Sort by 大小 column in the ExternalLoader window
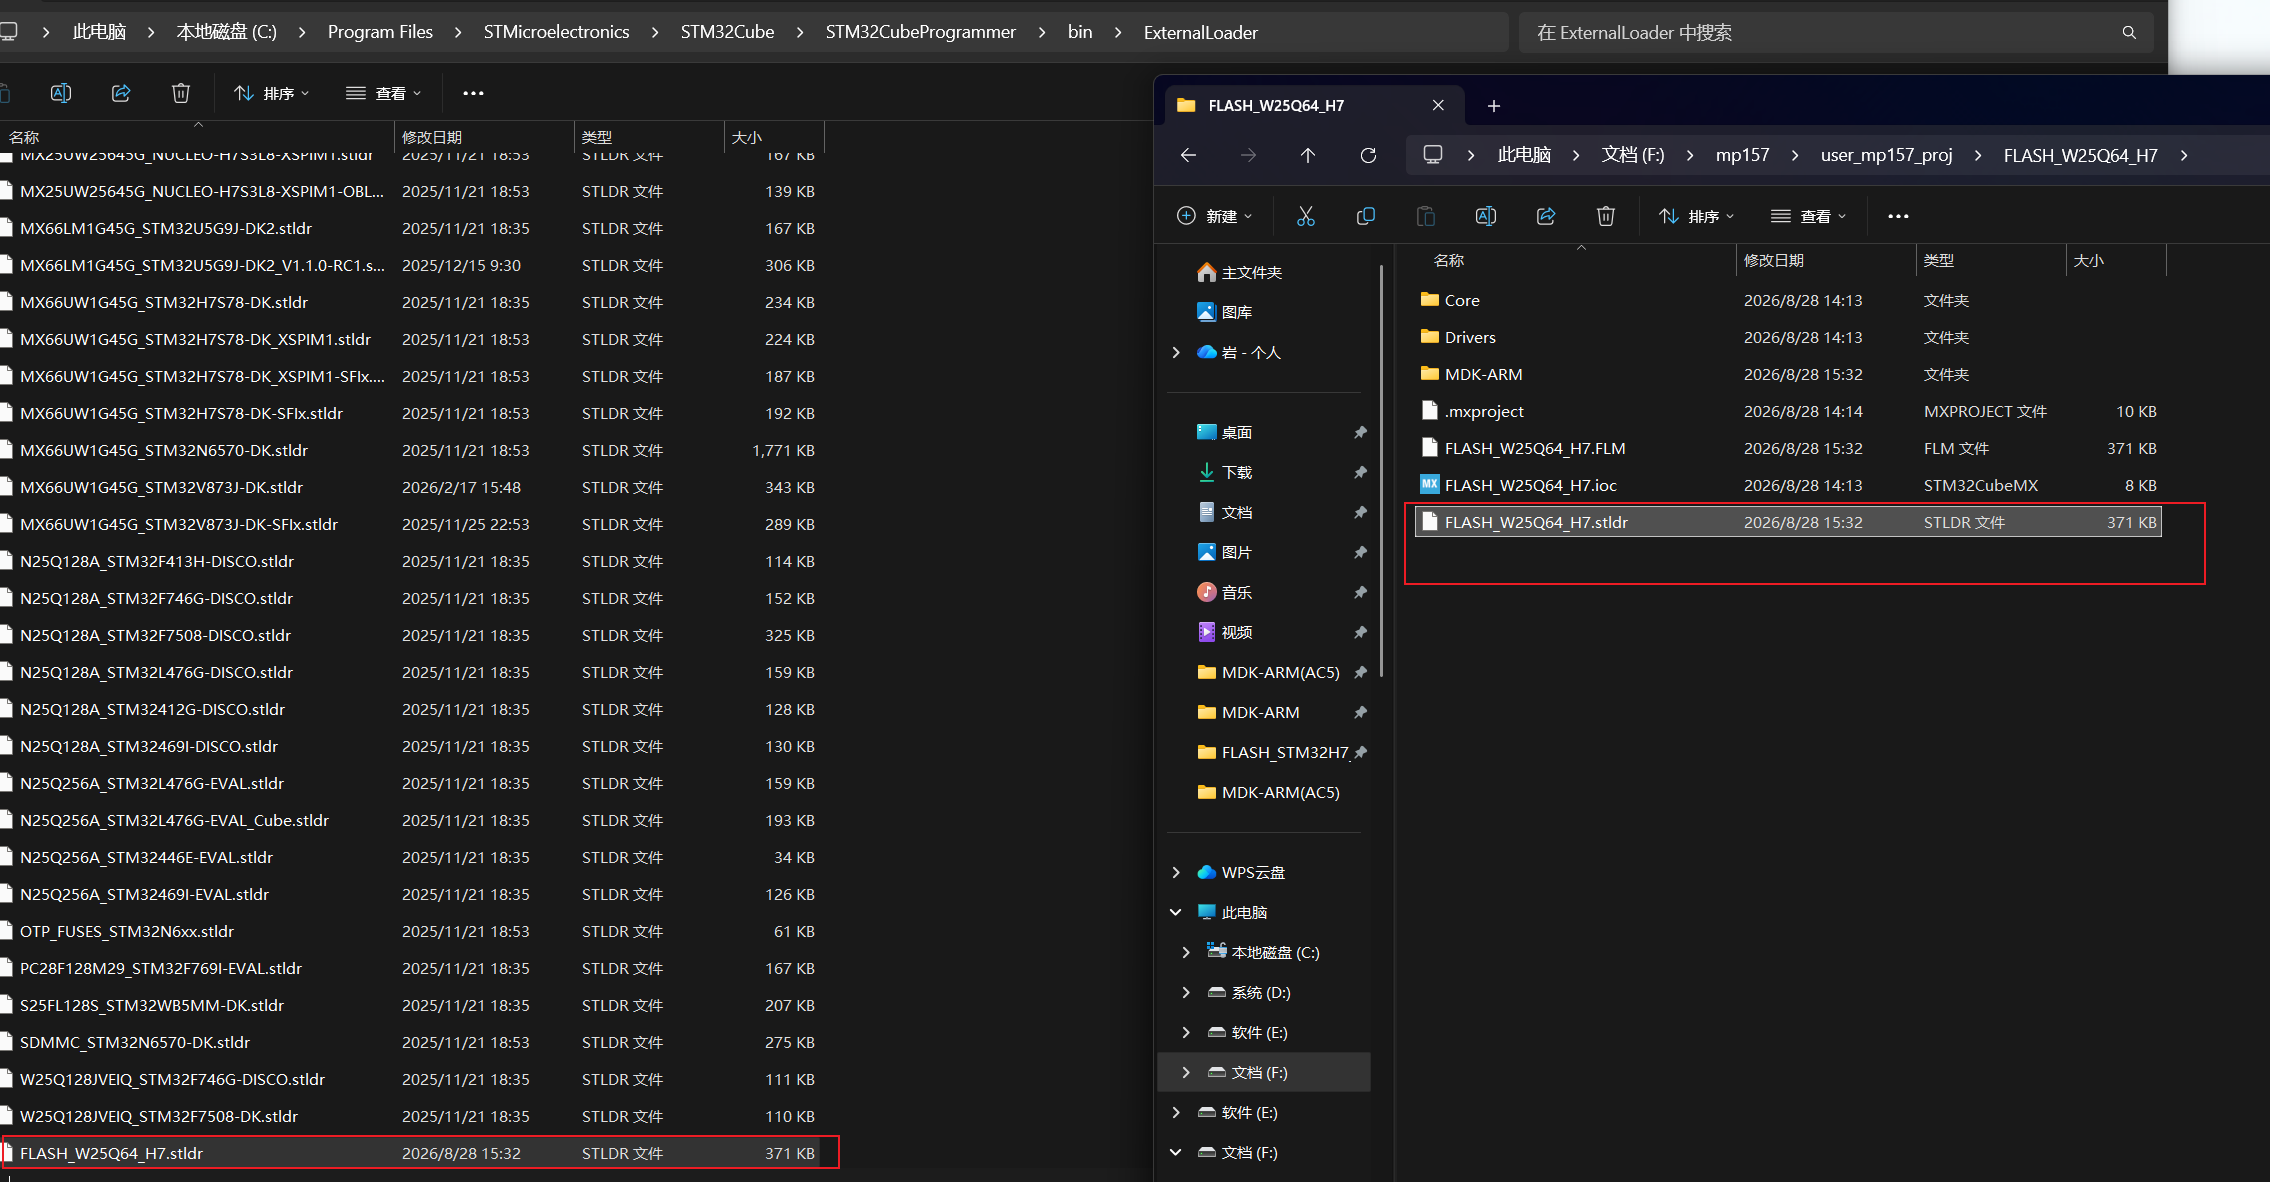 click(x=774, y=137)
